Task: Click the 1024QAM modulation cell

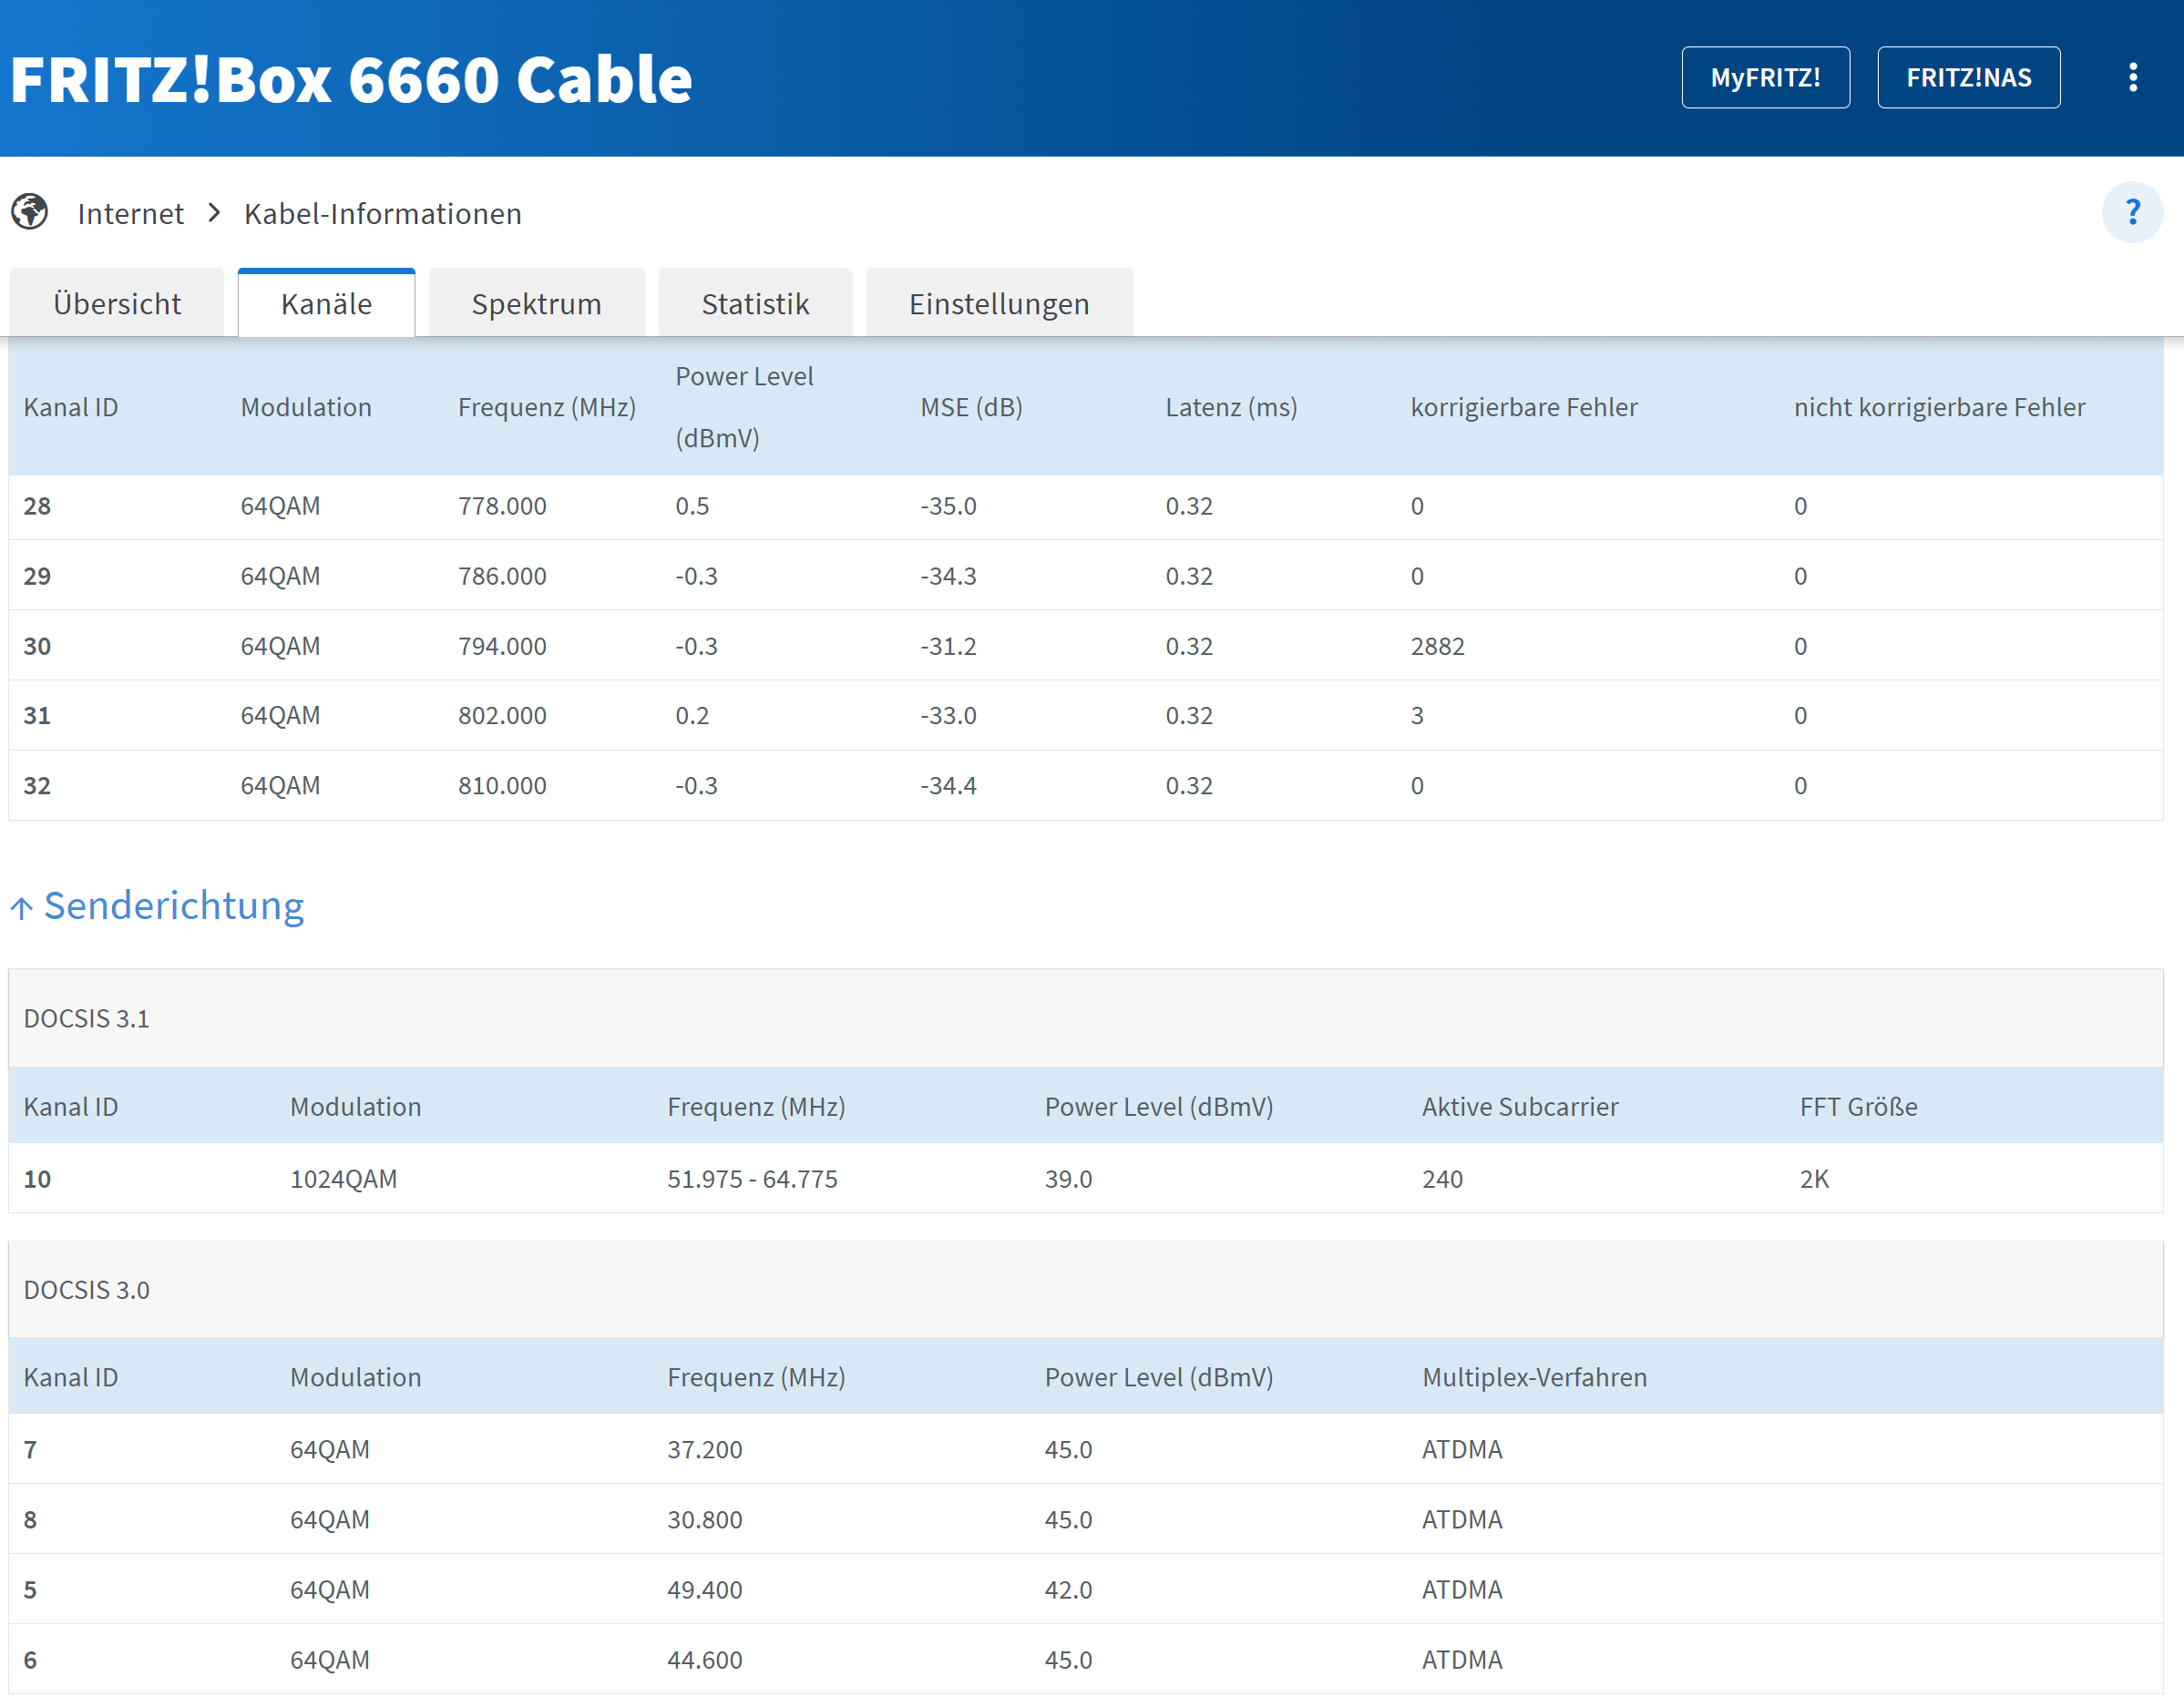Action: (x=343, y=1178)
